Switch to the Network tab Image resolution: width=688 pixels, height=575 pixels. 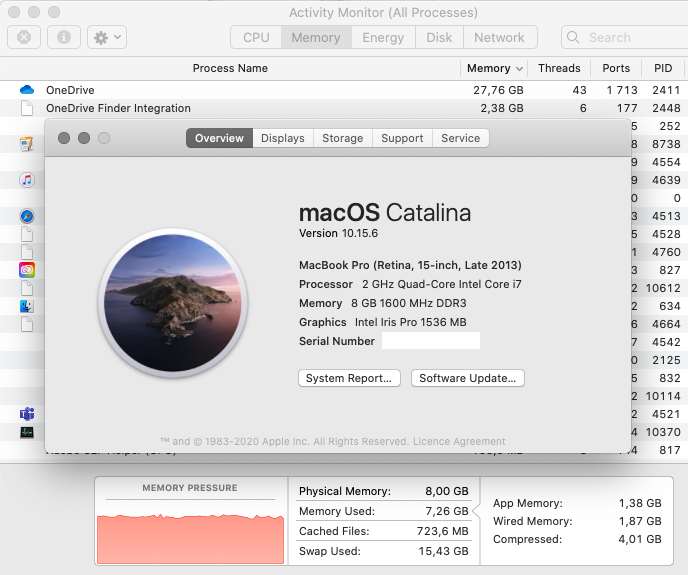[x=499, y=37]
